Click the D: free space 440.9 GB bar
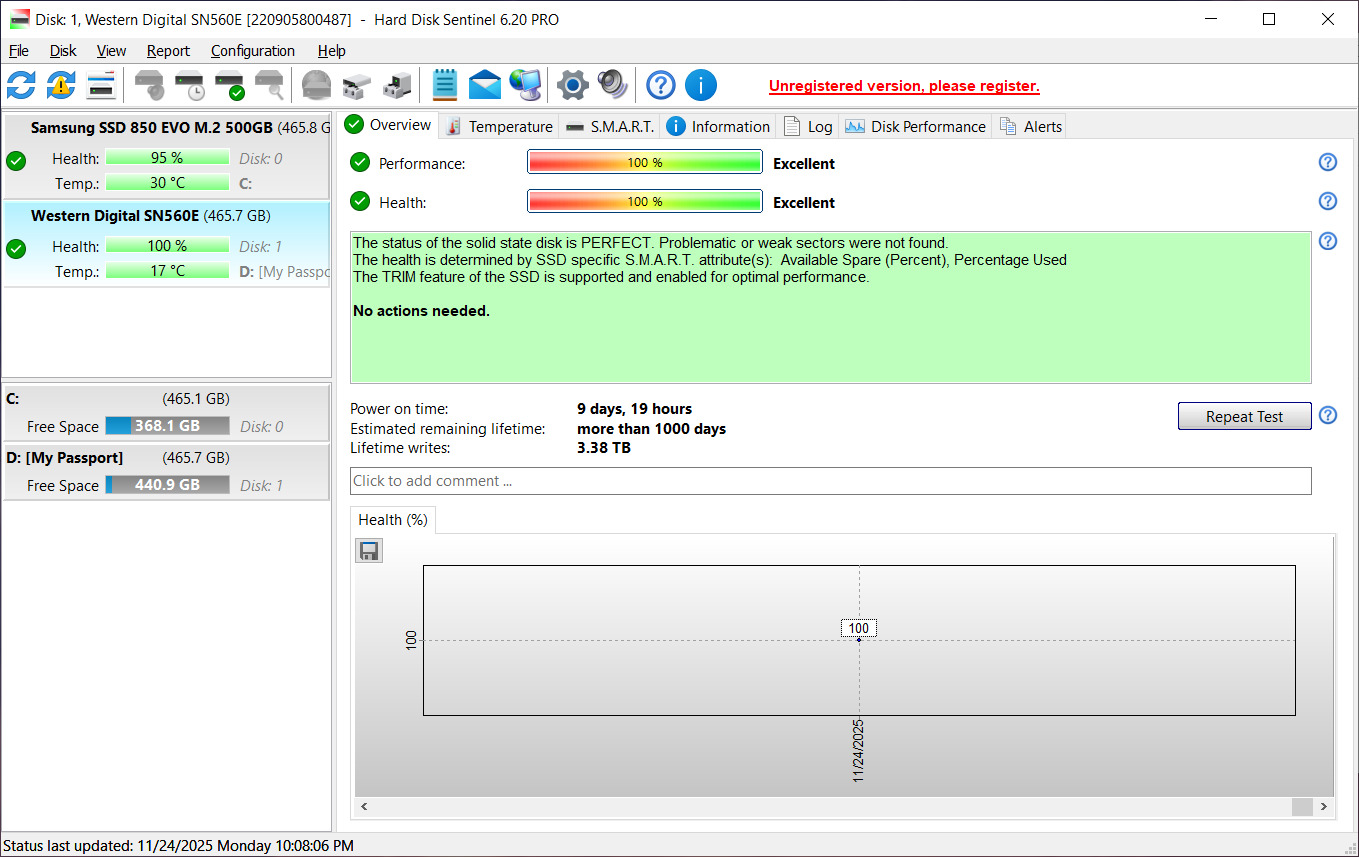 [167, 485]
